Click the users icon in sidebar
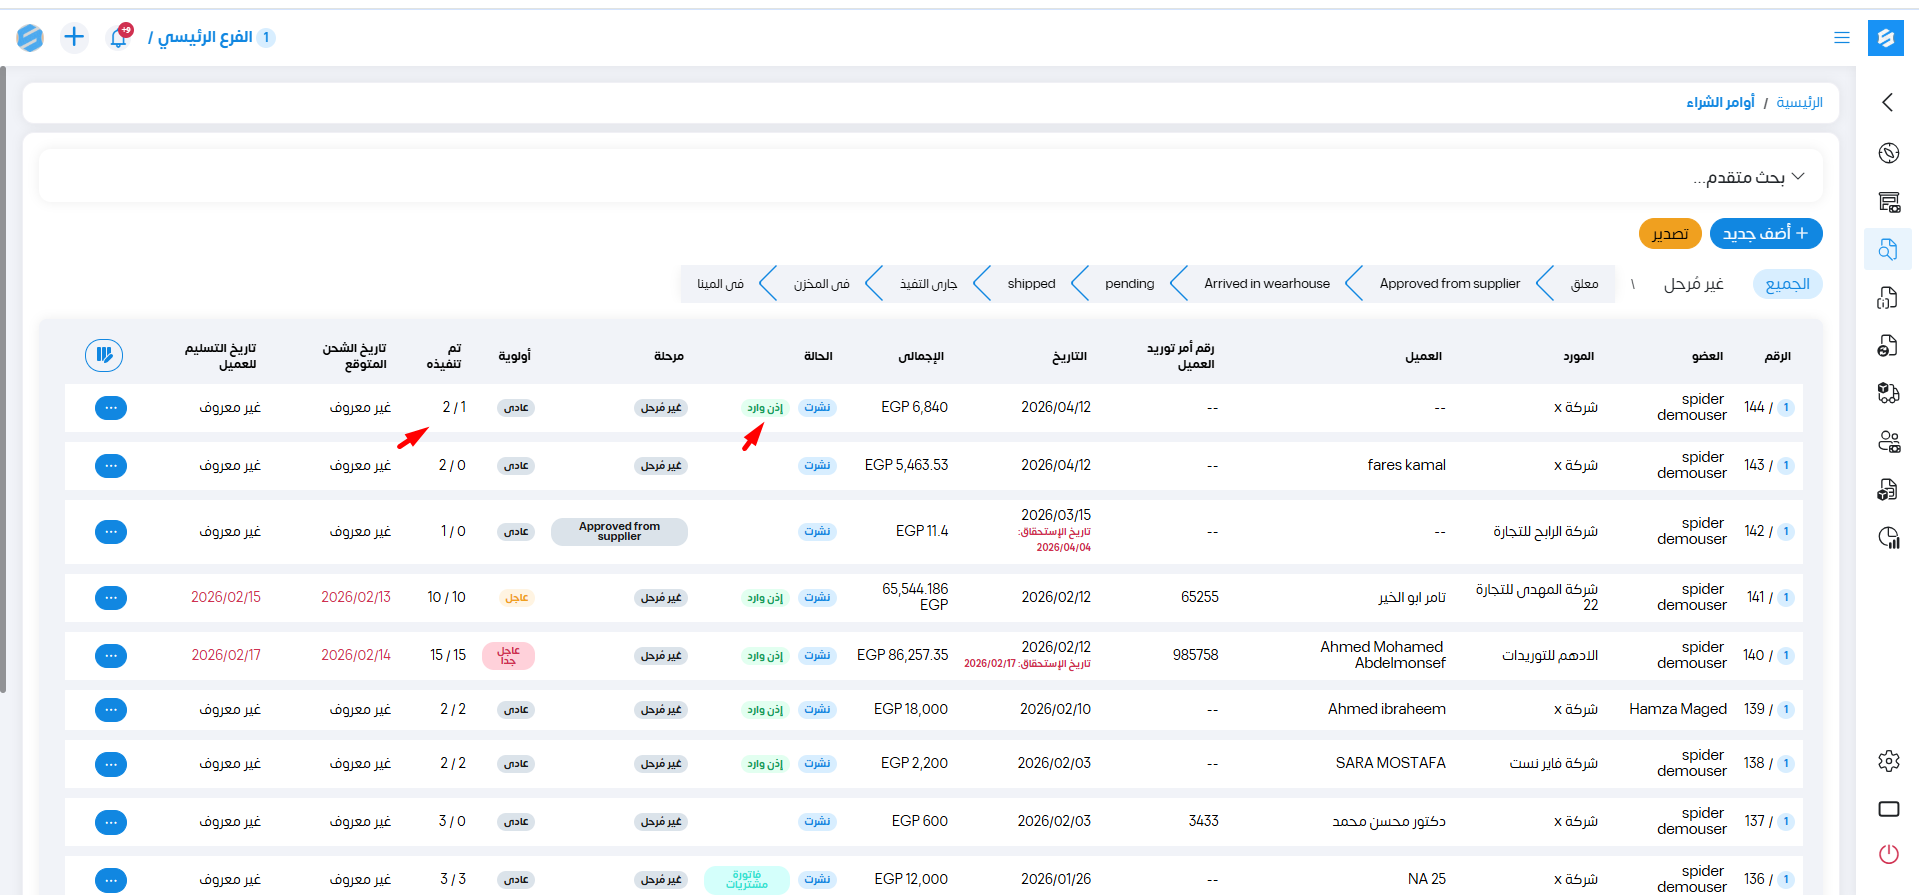This screenshot has height=895, width=1919. 1888,442
